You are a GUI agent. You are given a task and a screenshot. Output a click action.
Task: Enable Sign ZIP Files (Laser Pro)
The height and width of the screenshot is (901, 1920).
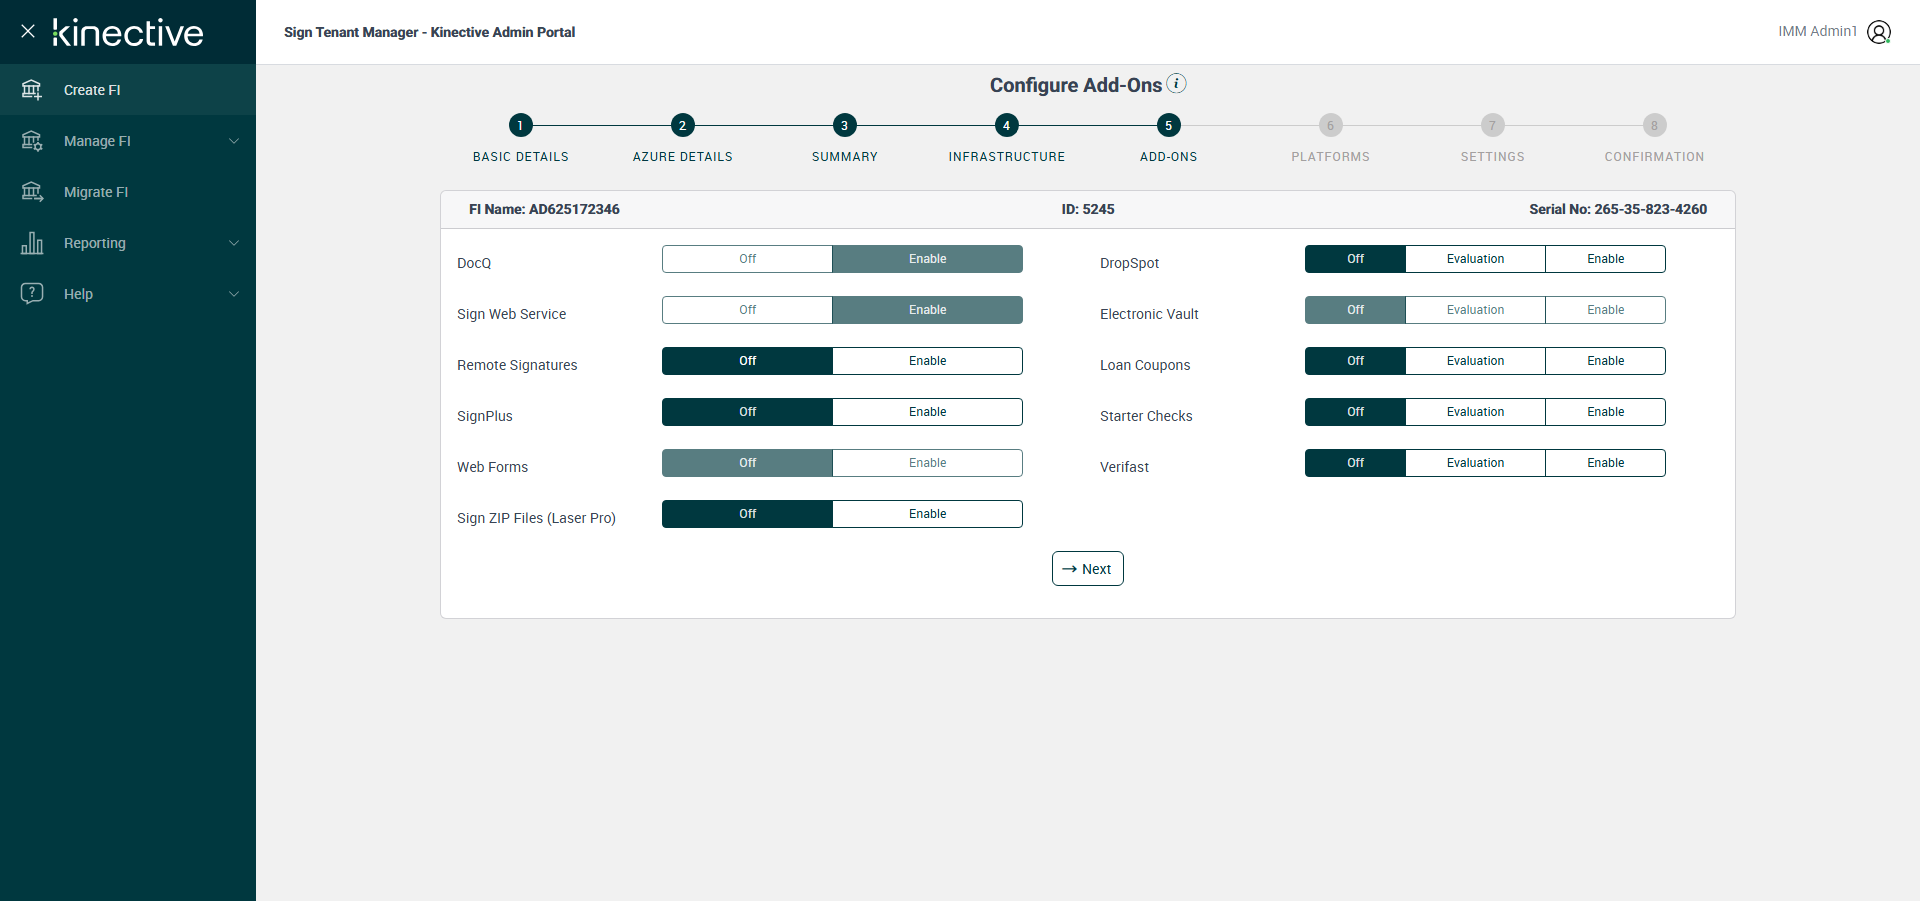tap(927, 514)
